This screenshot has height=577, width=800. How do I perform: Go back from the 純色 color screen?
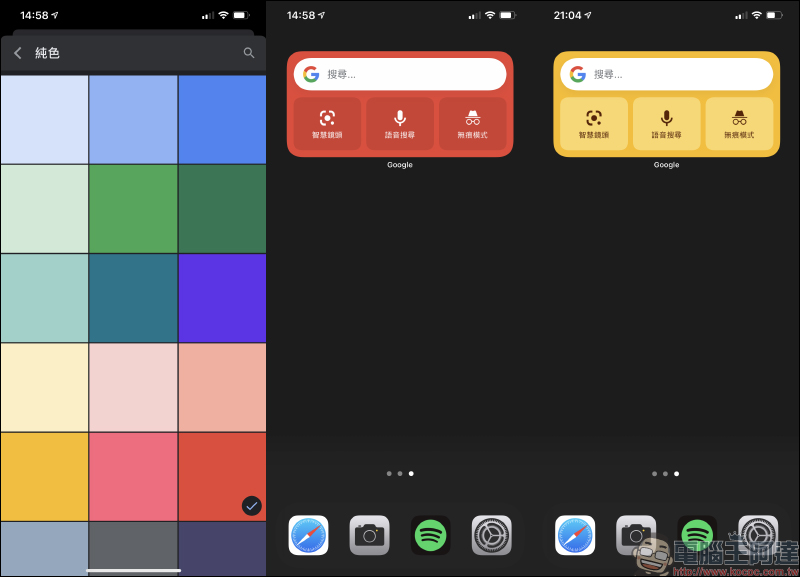tap(18, 53)
